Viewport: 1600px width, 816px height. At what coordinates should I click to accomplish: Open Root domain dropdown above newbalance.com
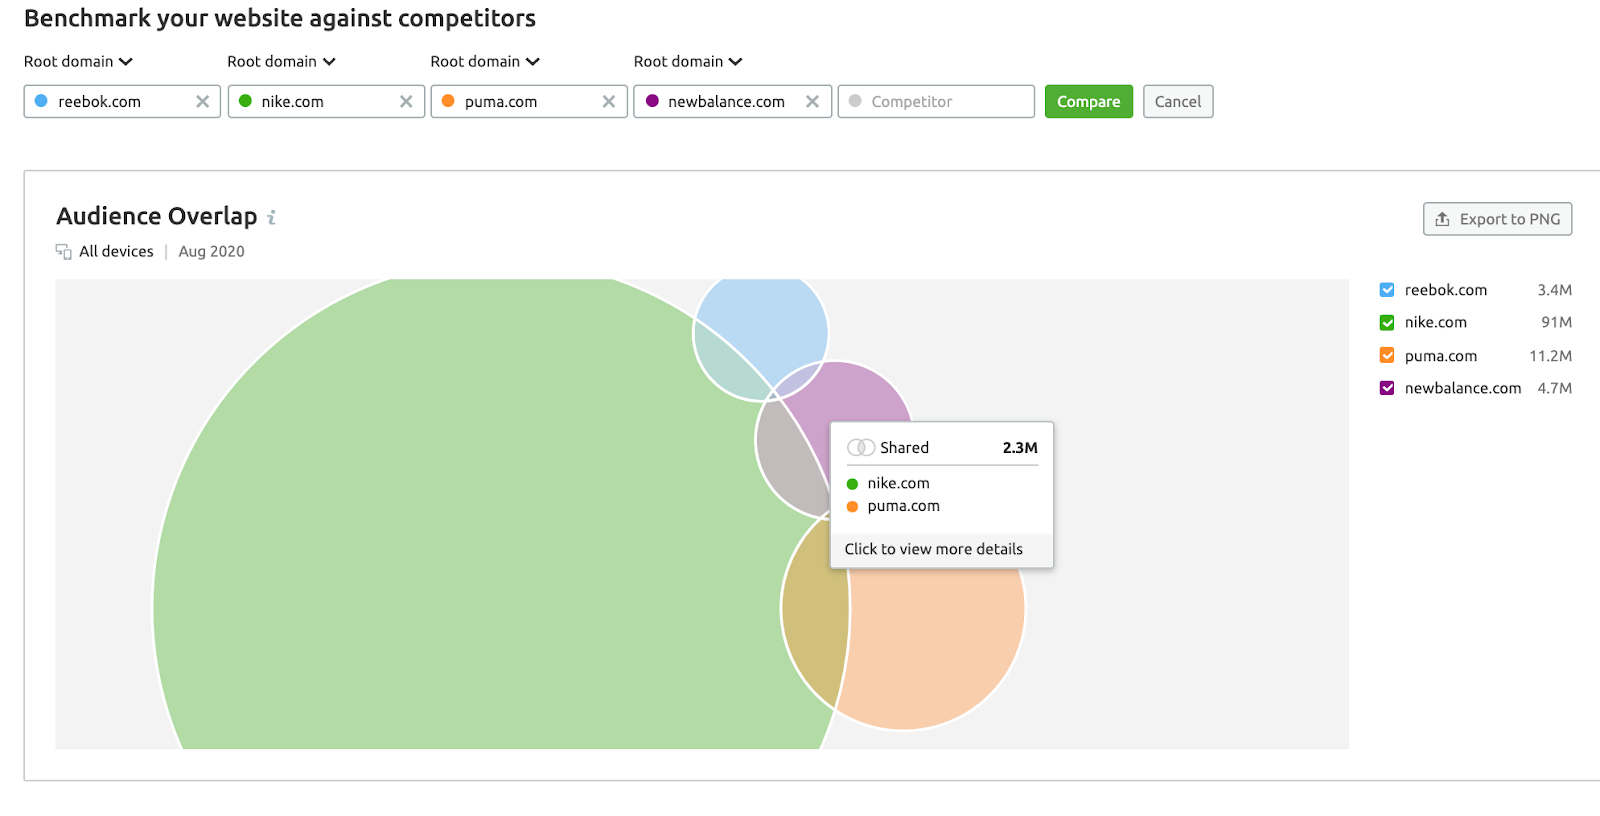(688, 61)
